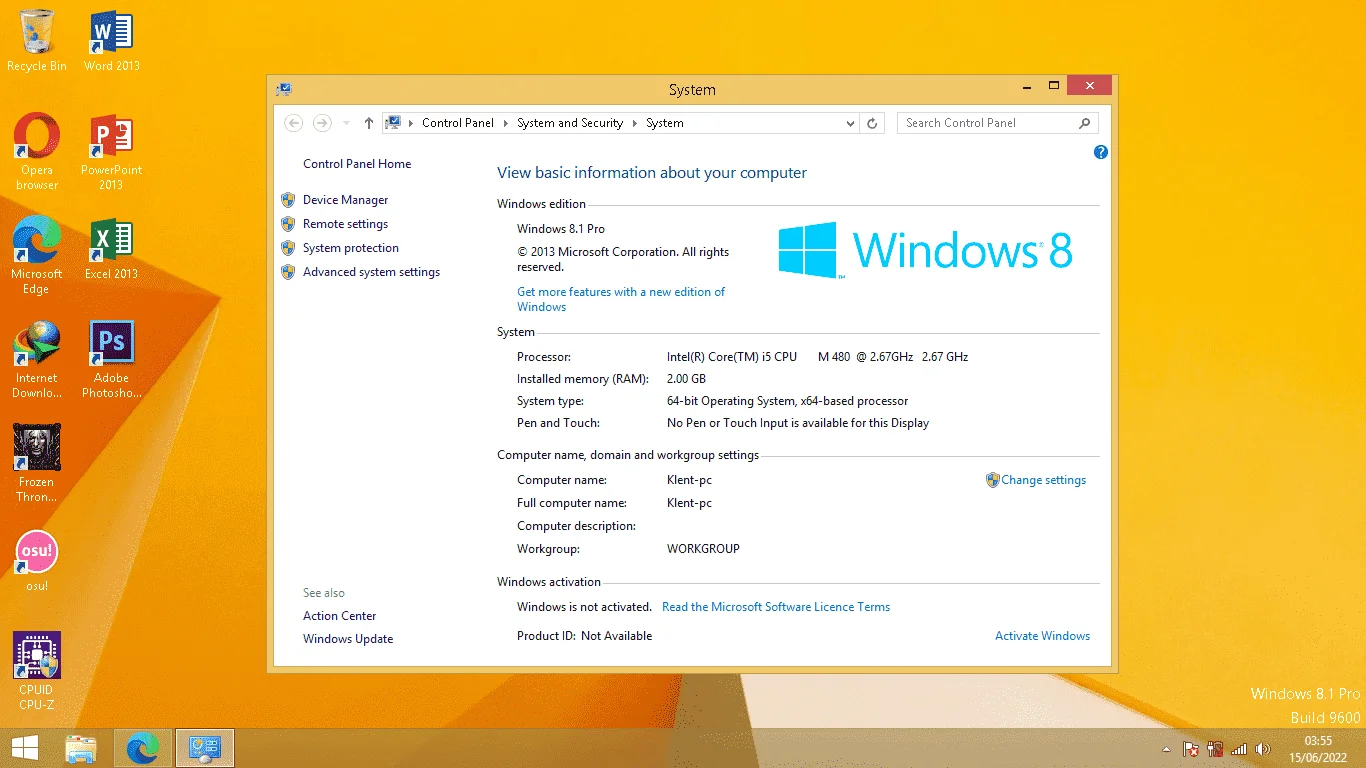Click the "View basic information about your computer" heading

(x=652, y=173)
